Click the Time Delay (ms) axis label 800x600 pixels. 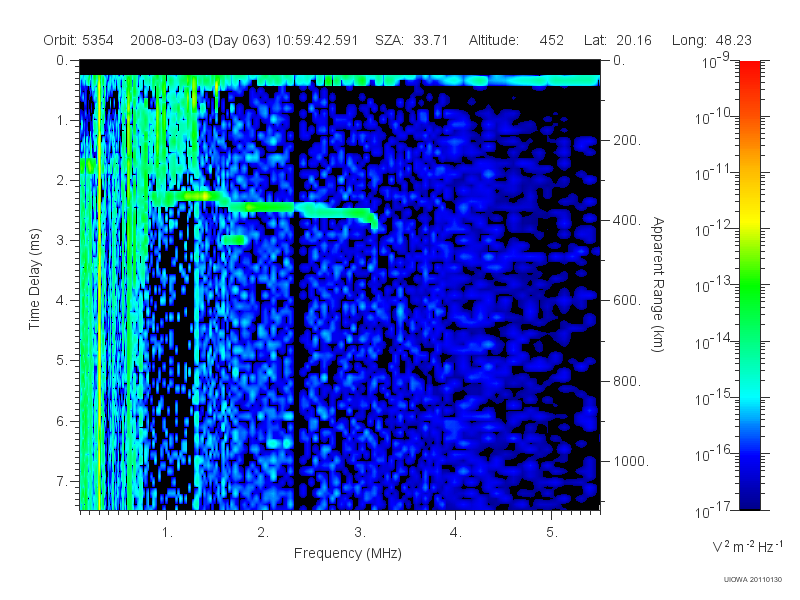point(34,279)
